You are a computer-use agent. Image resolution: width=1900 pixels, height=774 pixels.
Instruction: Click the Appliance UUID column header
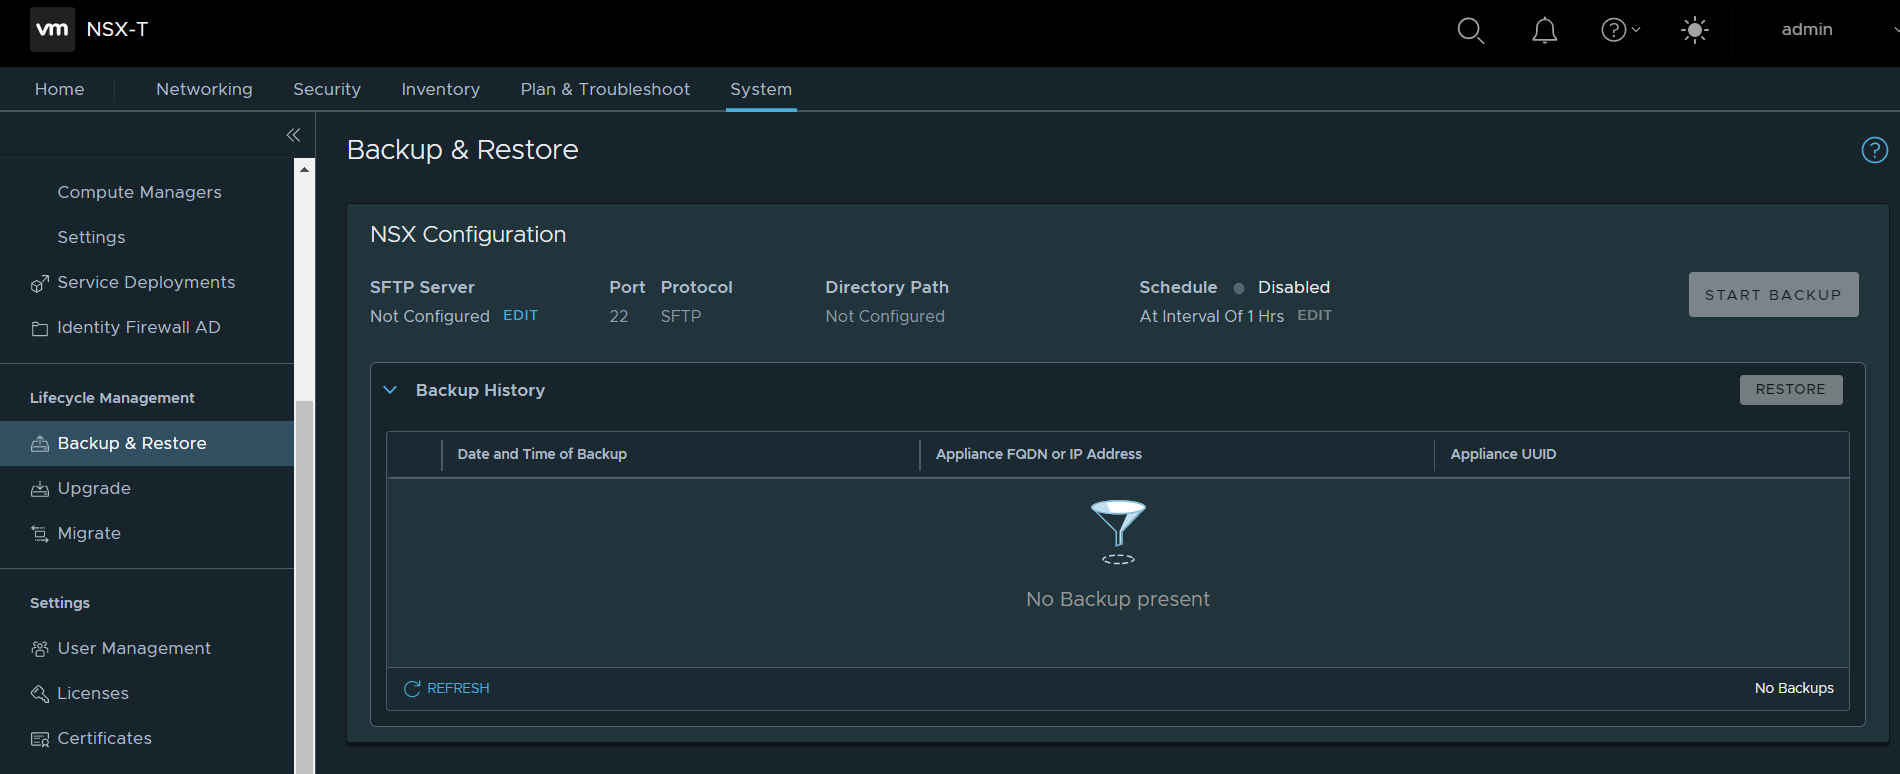pos(1503,454)
